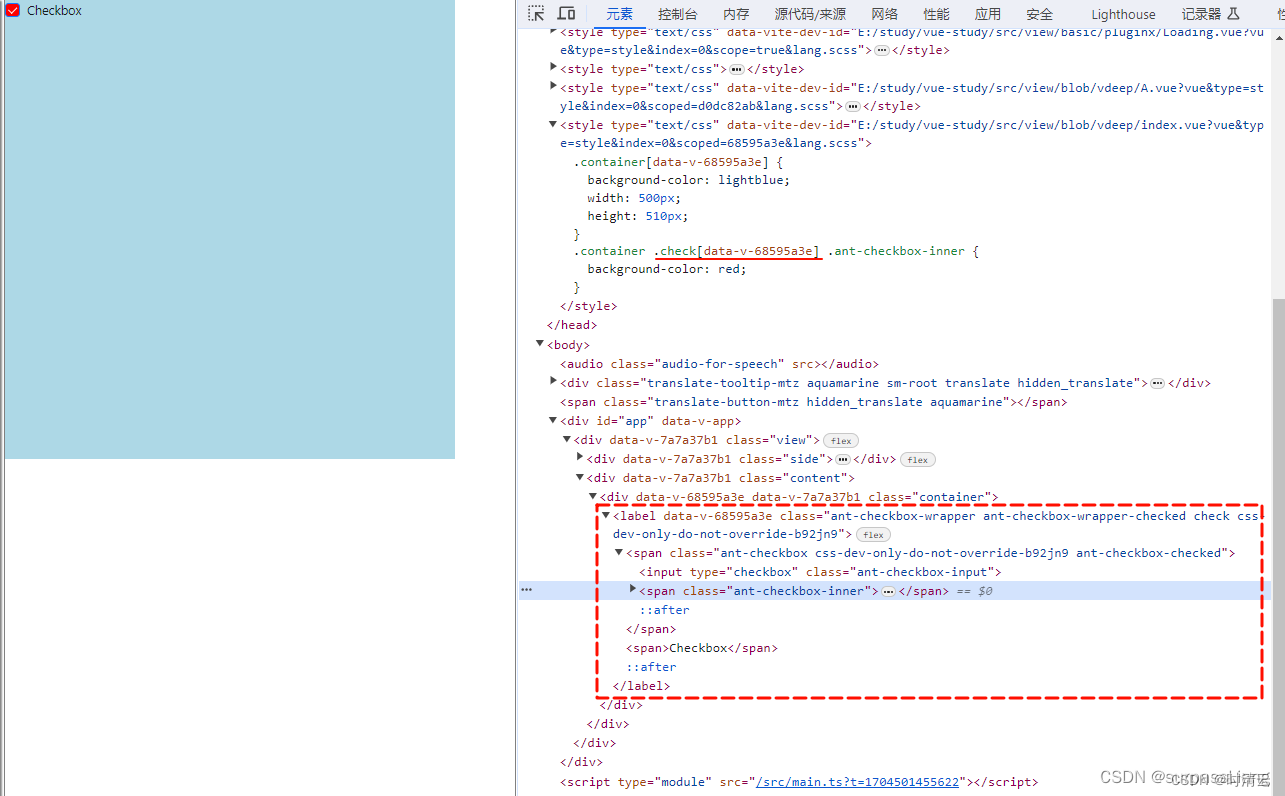The image size is (1285, 796).
Task: Collapse the div class container node
Action: coord(593,496)
